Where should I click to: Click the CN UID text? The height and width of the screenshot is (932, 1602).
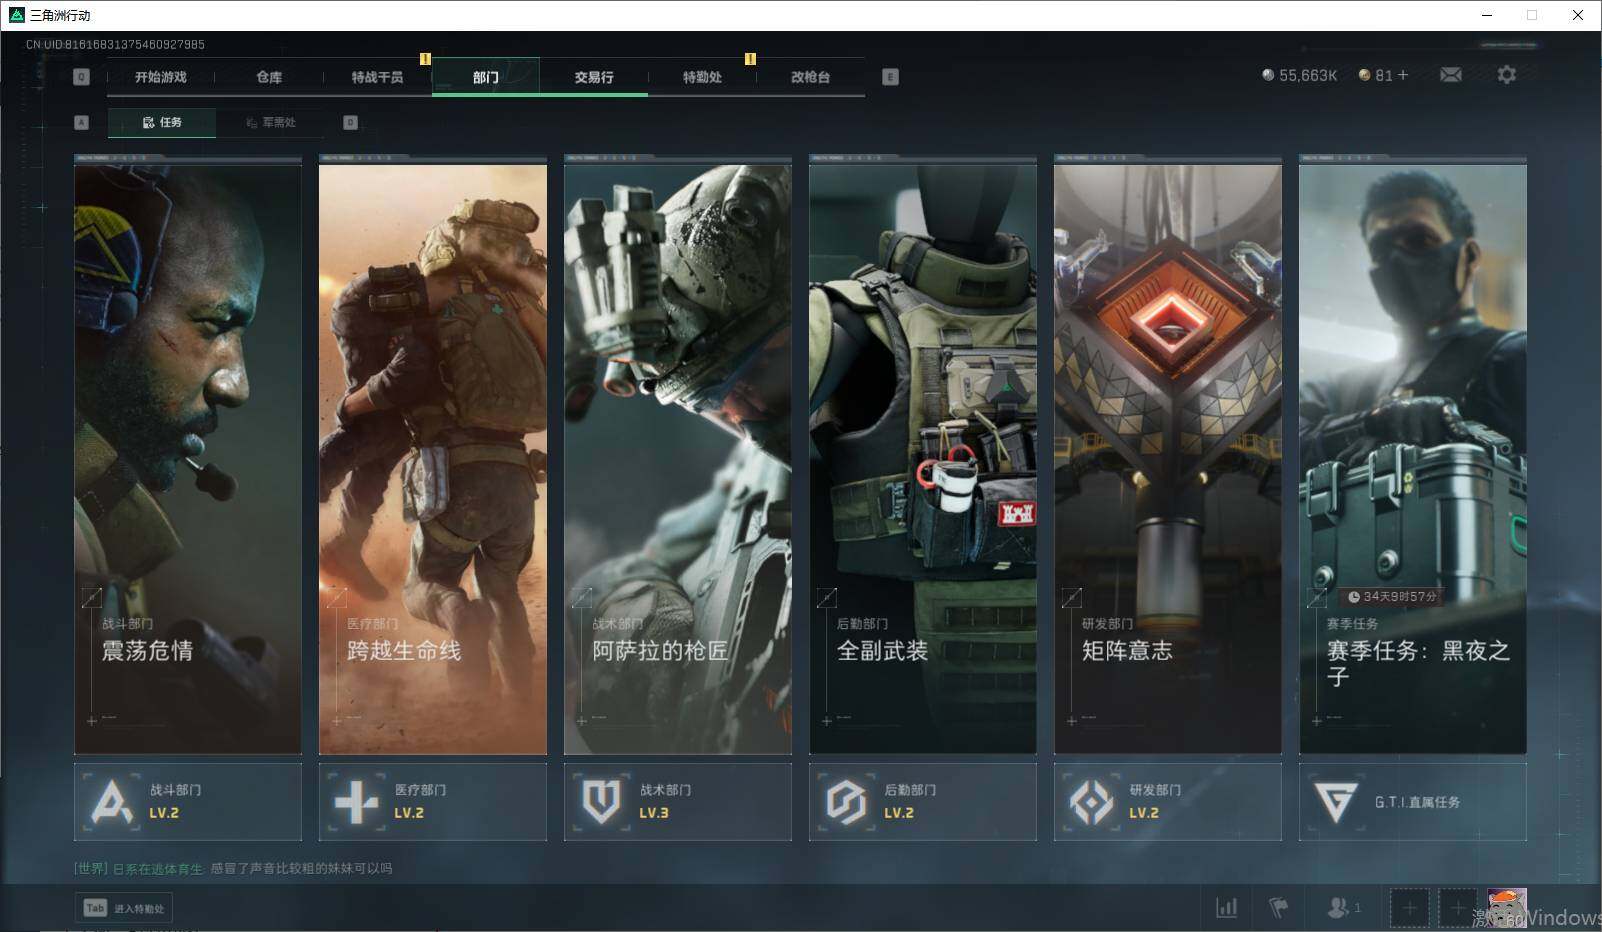click(115, 44)
